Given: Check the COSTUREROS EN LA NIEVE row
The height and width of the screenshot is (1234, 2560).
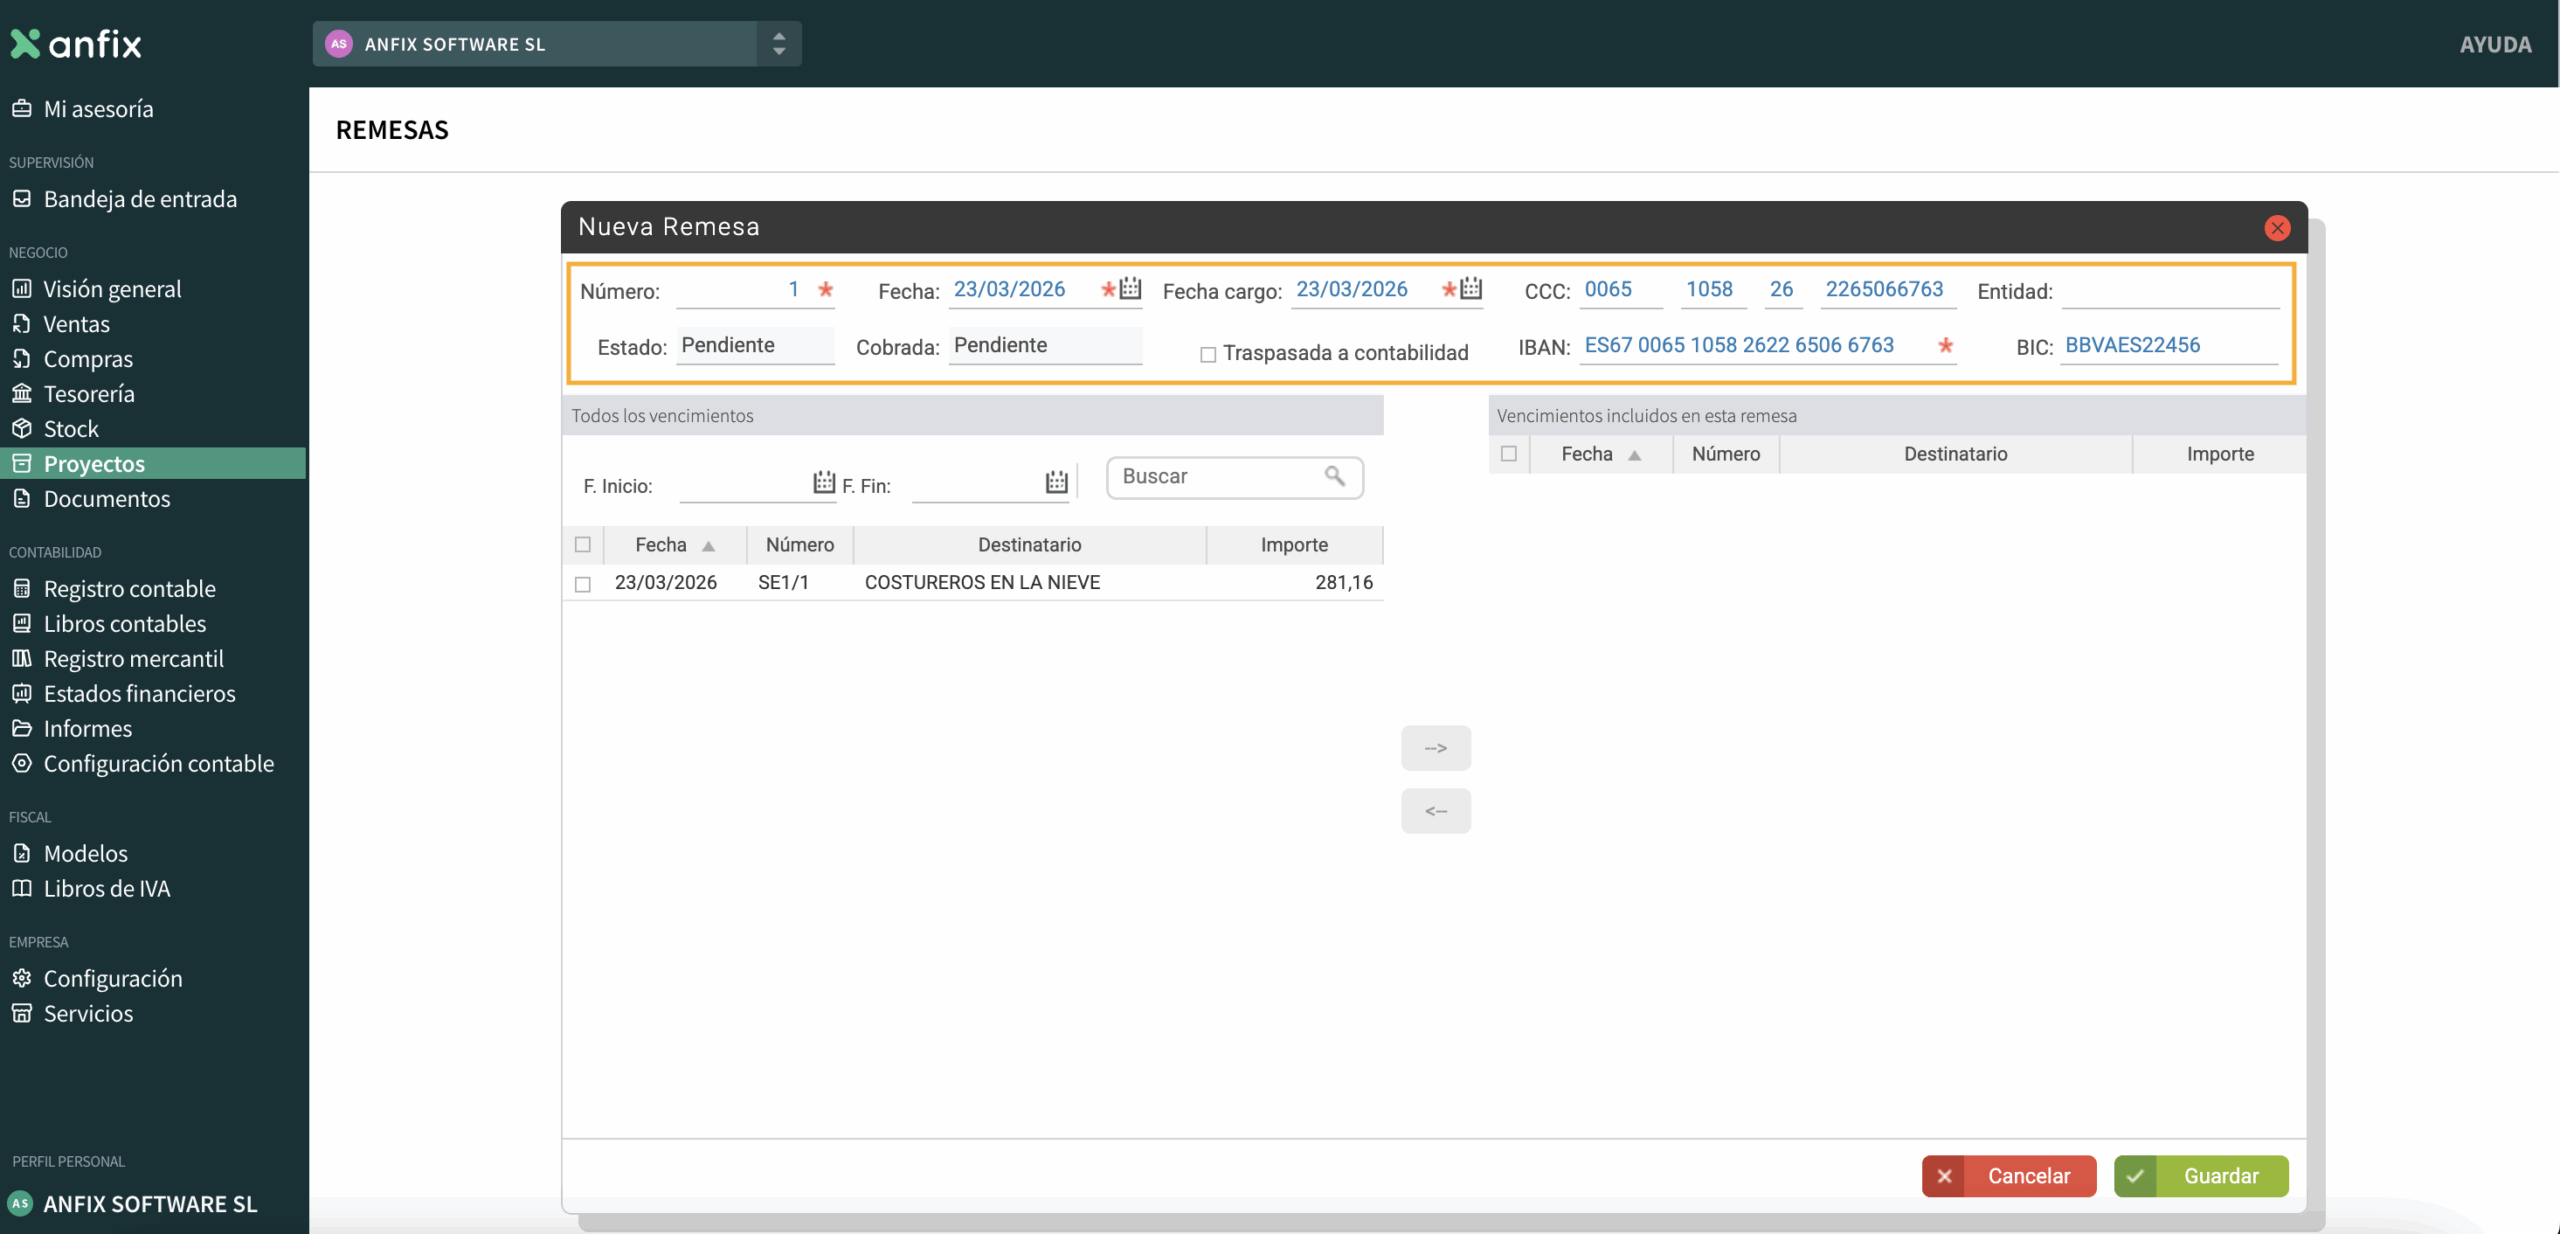Looking at the screenshot, I should tap(583, 584).
